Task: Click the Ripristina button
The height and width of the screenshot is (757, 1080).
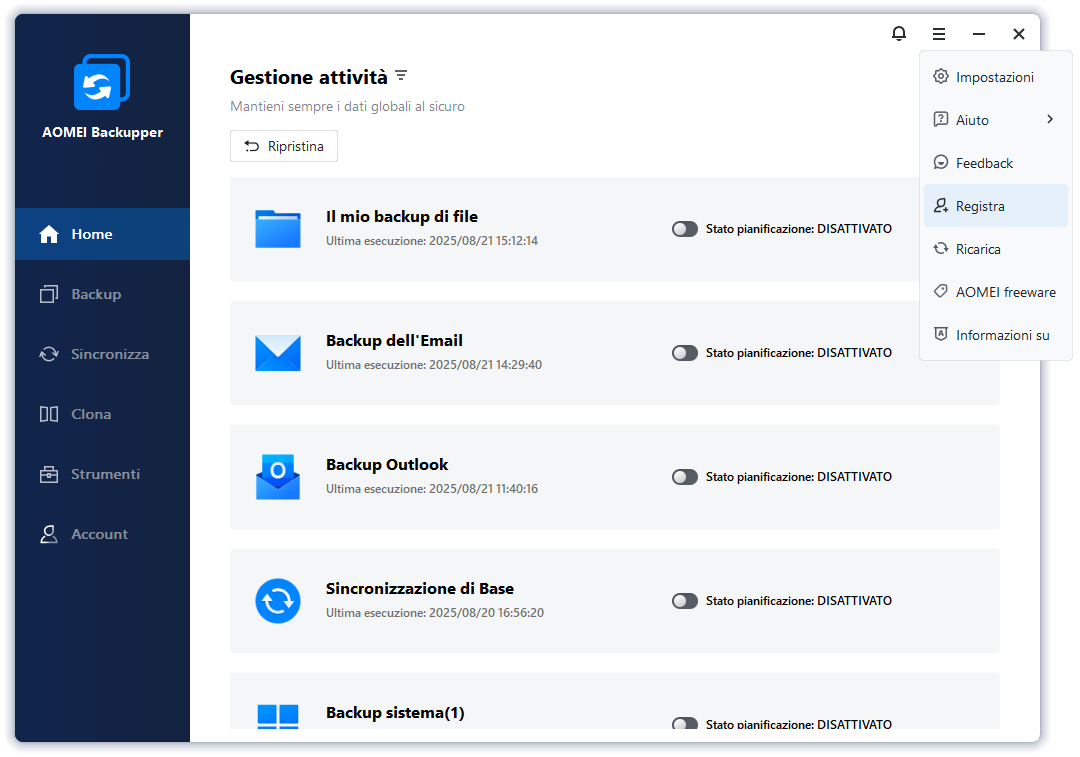Action: click(x=284, y=146)
